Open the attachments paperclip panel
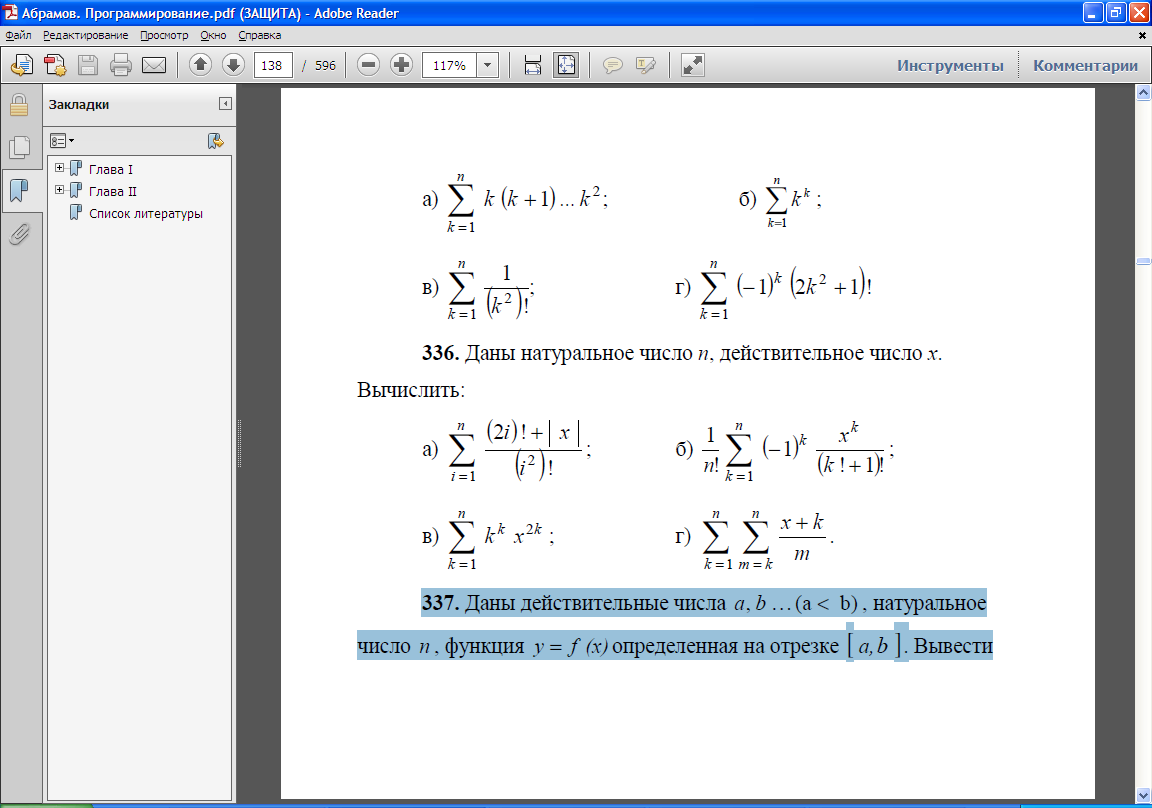1152x808 pixels. click(19, 234)
